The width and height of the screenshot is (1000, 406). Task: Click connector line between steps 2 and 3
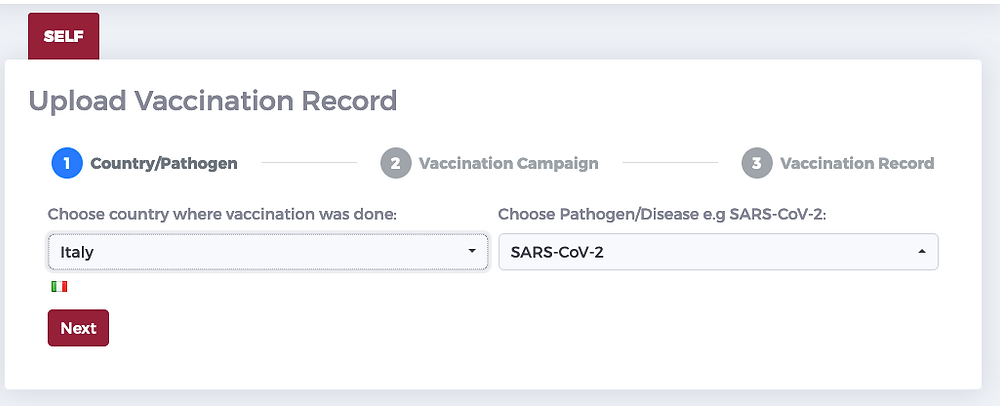(670, 163)
